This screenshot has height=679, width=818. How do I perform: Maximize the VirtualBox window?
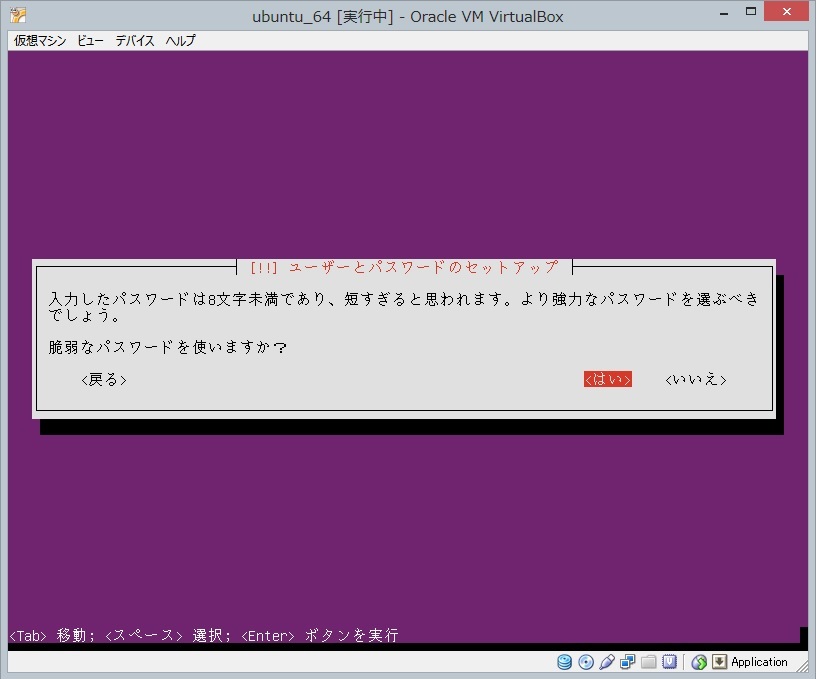(x=751, y=12)
